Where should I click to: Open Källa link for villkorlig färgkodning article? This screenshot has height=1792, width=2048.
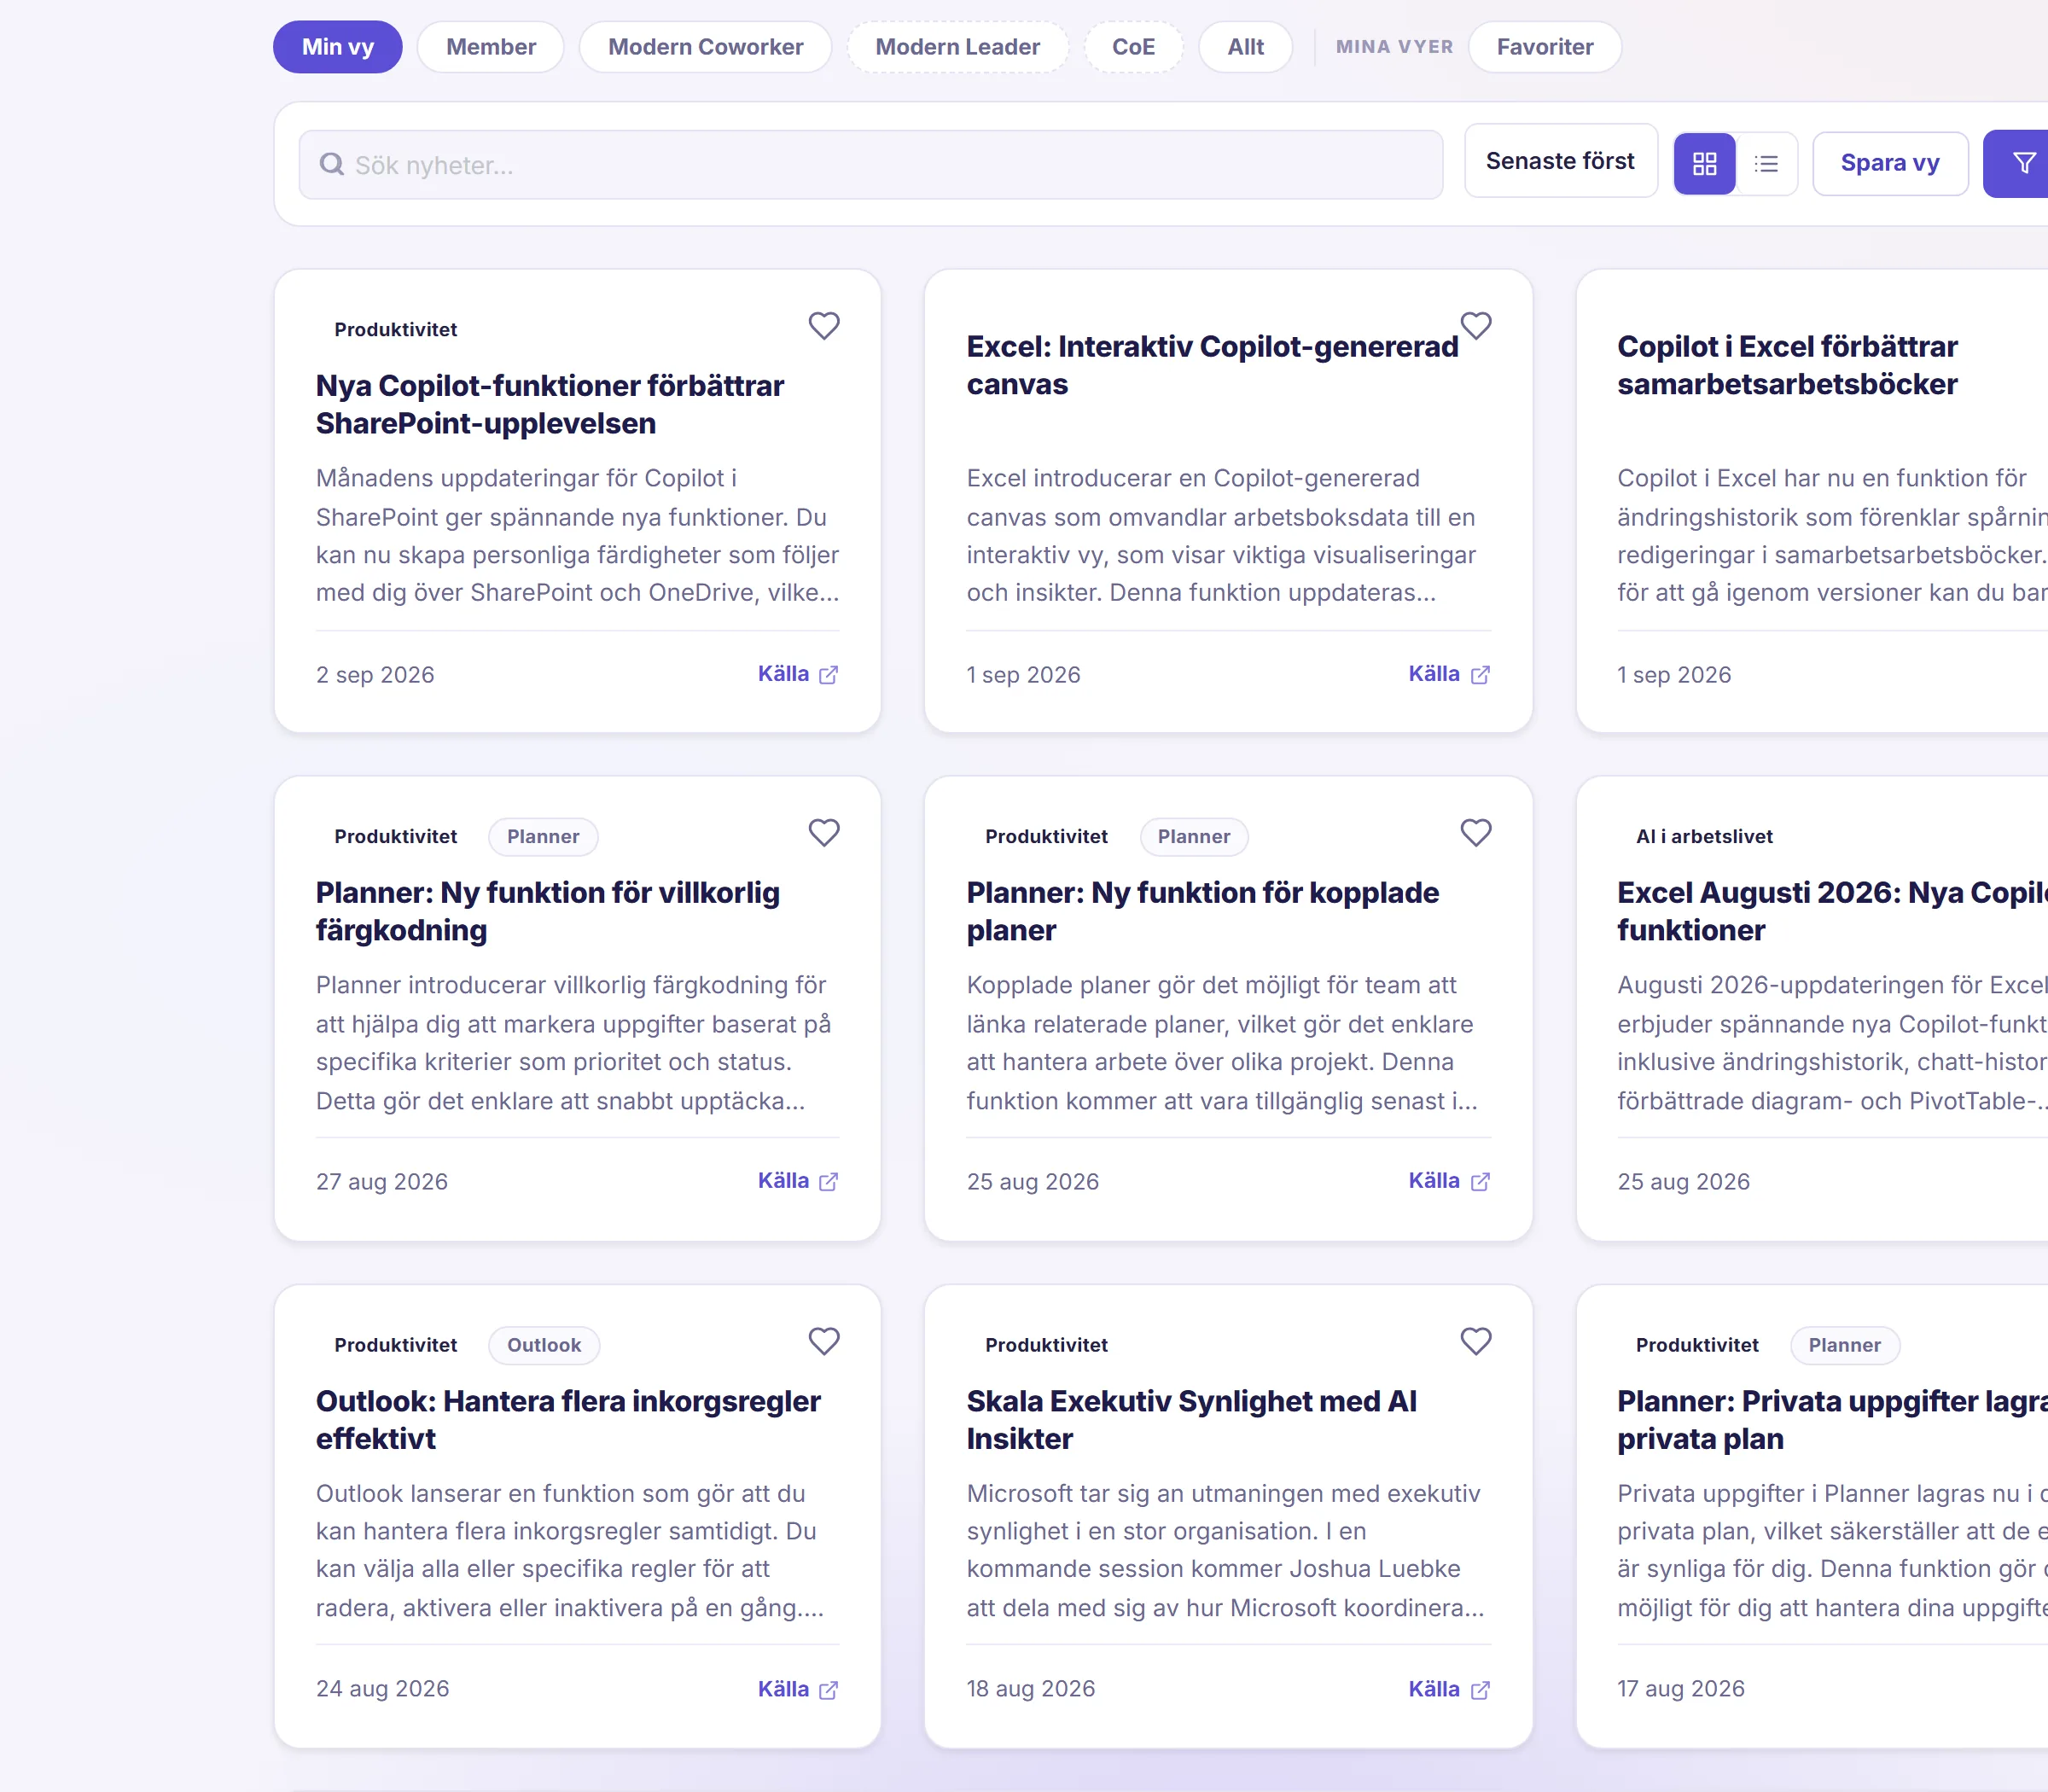798,1181
